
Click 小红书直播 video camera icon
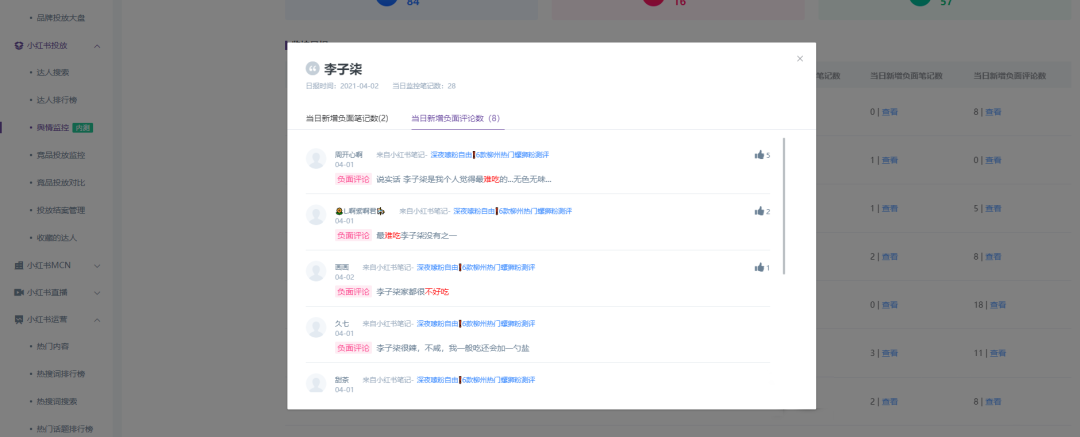[x=19, y=292]
